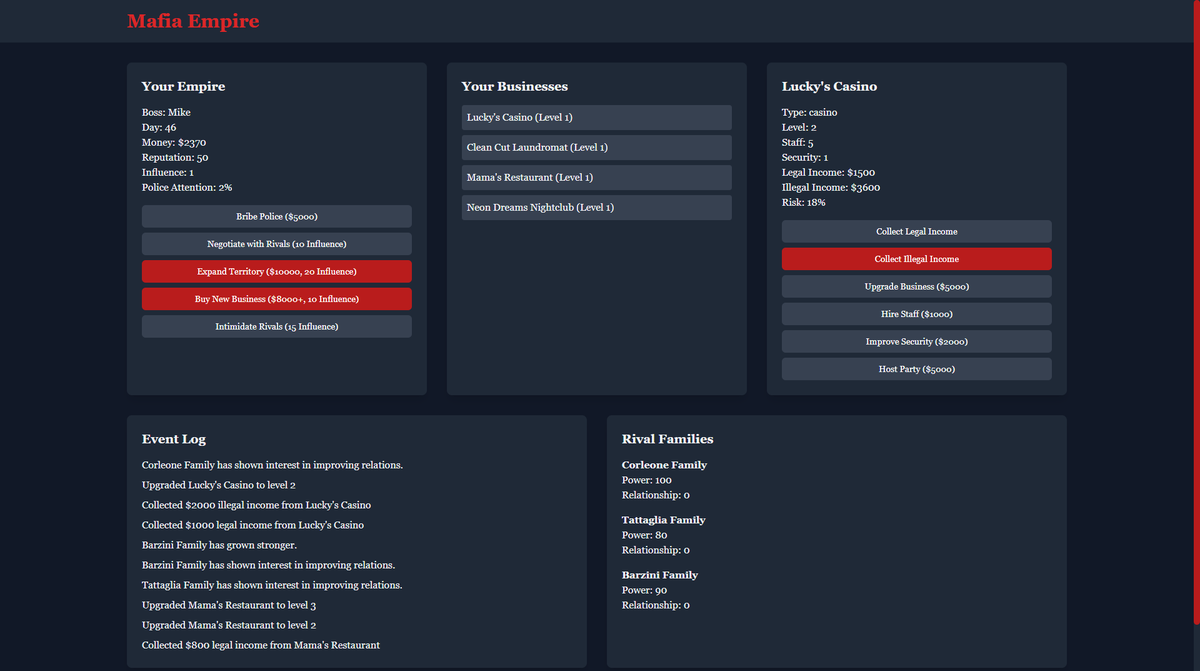Select Lucky's Casino from business list
Image resolution: width=1200 pixels, height=671 pixels.
(596, 117)
